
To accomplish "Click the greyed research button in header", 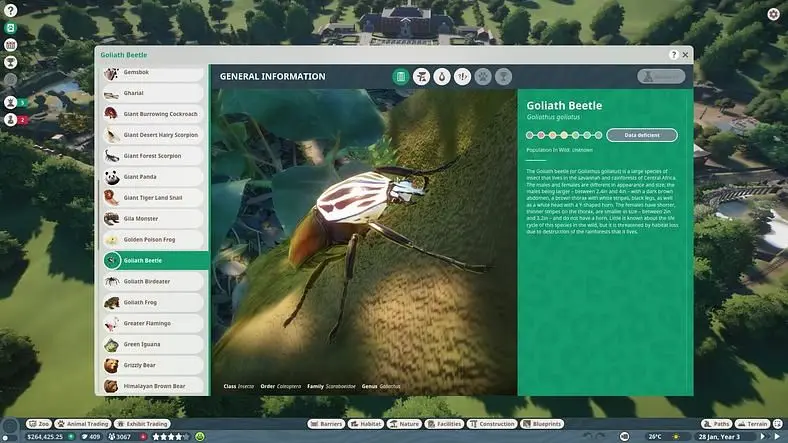I will (661, 76).
